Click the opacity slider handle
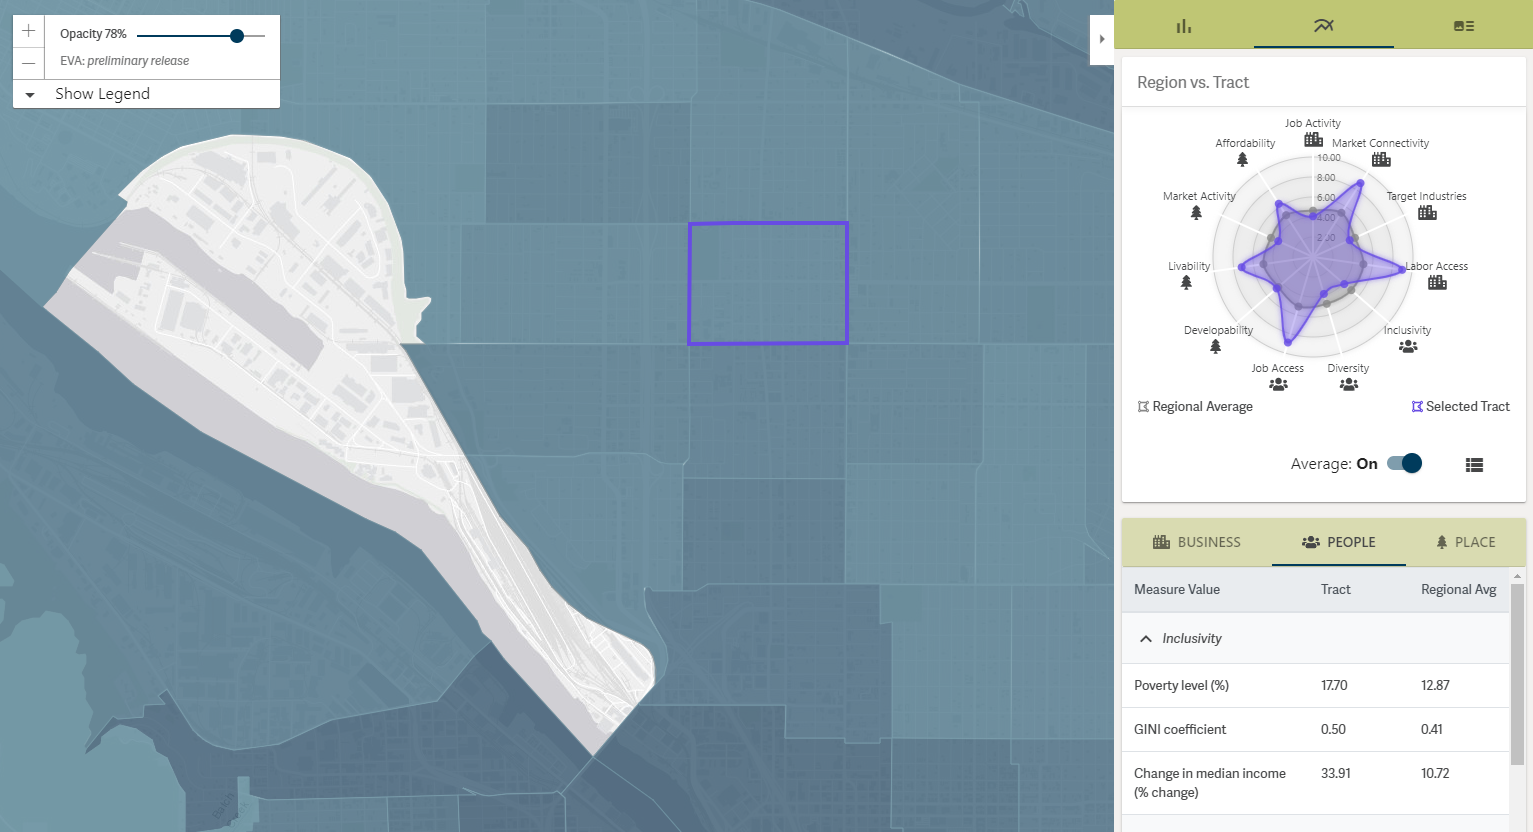Screen dimensions: 1533x832 tap(237, 36)
